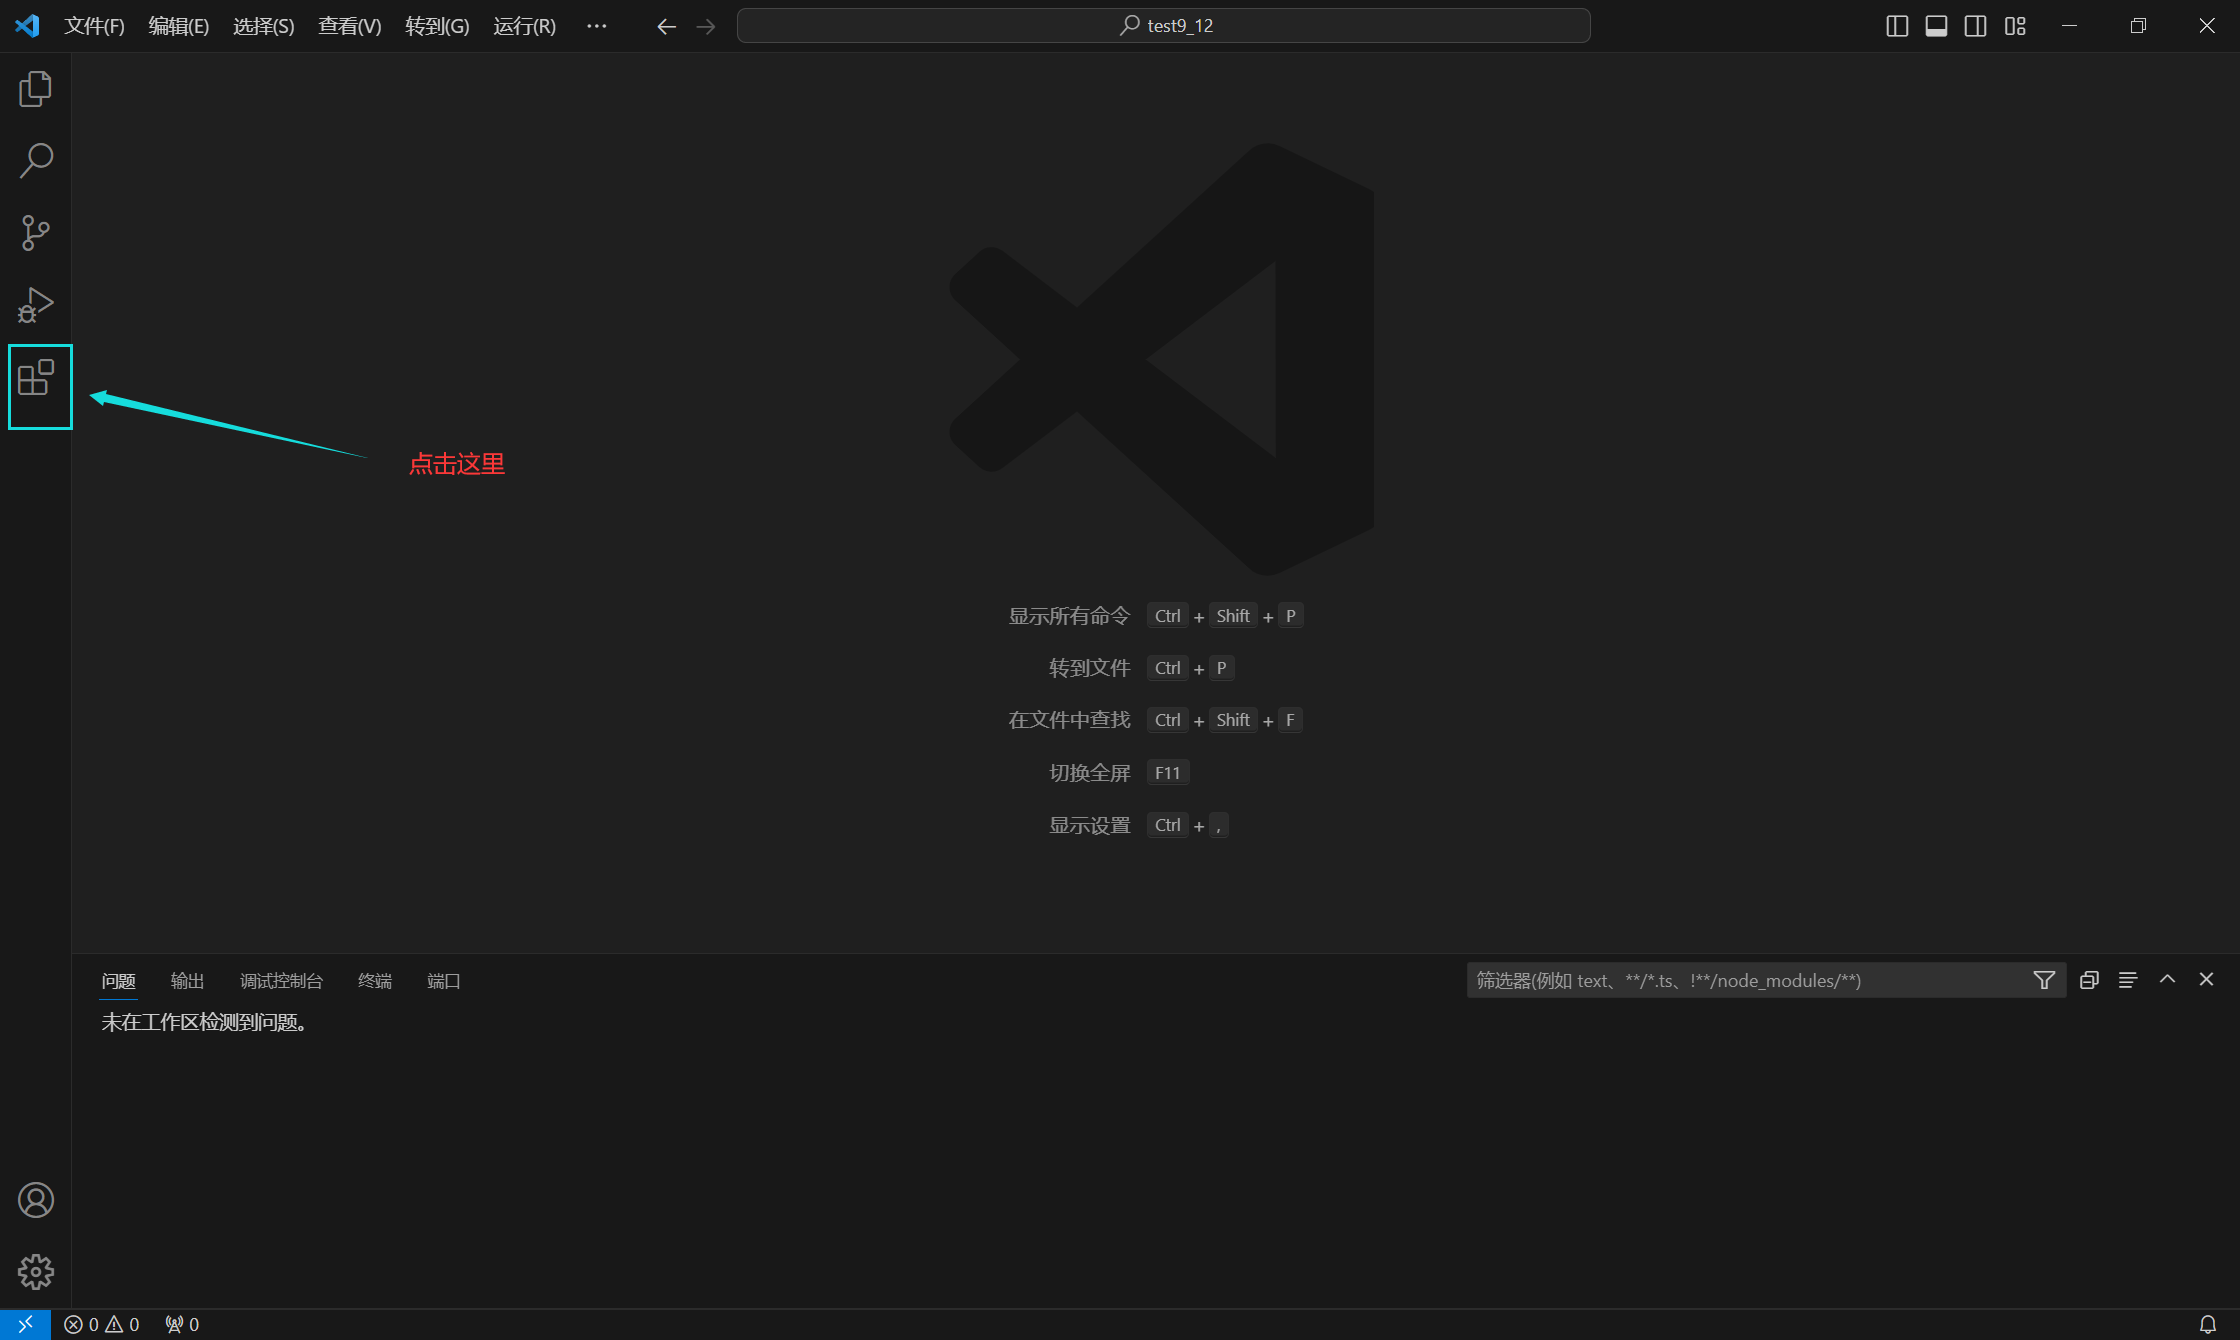Open the Explorer view in activity bar
This screenshot has height=1340, width=2240.
[x=35, y=89]
